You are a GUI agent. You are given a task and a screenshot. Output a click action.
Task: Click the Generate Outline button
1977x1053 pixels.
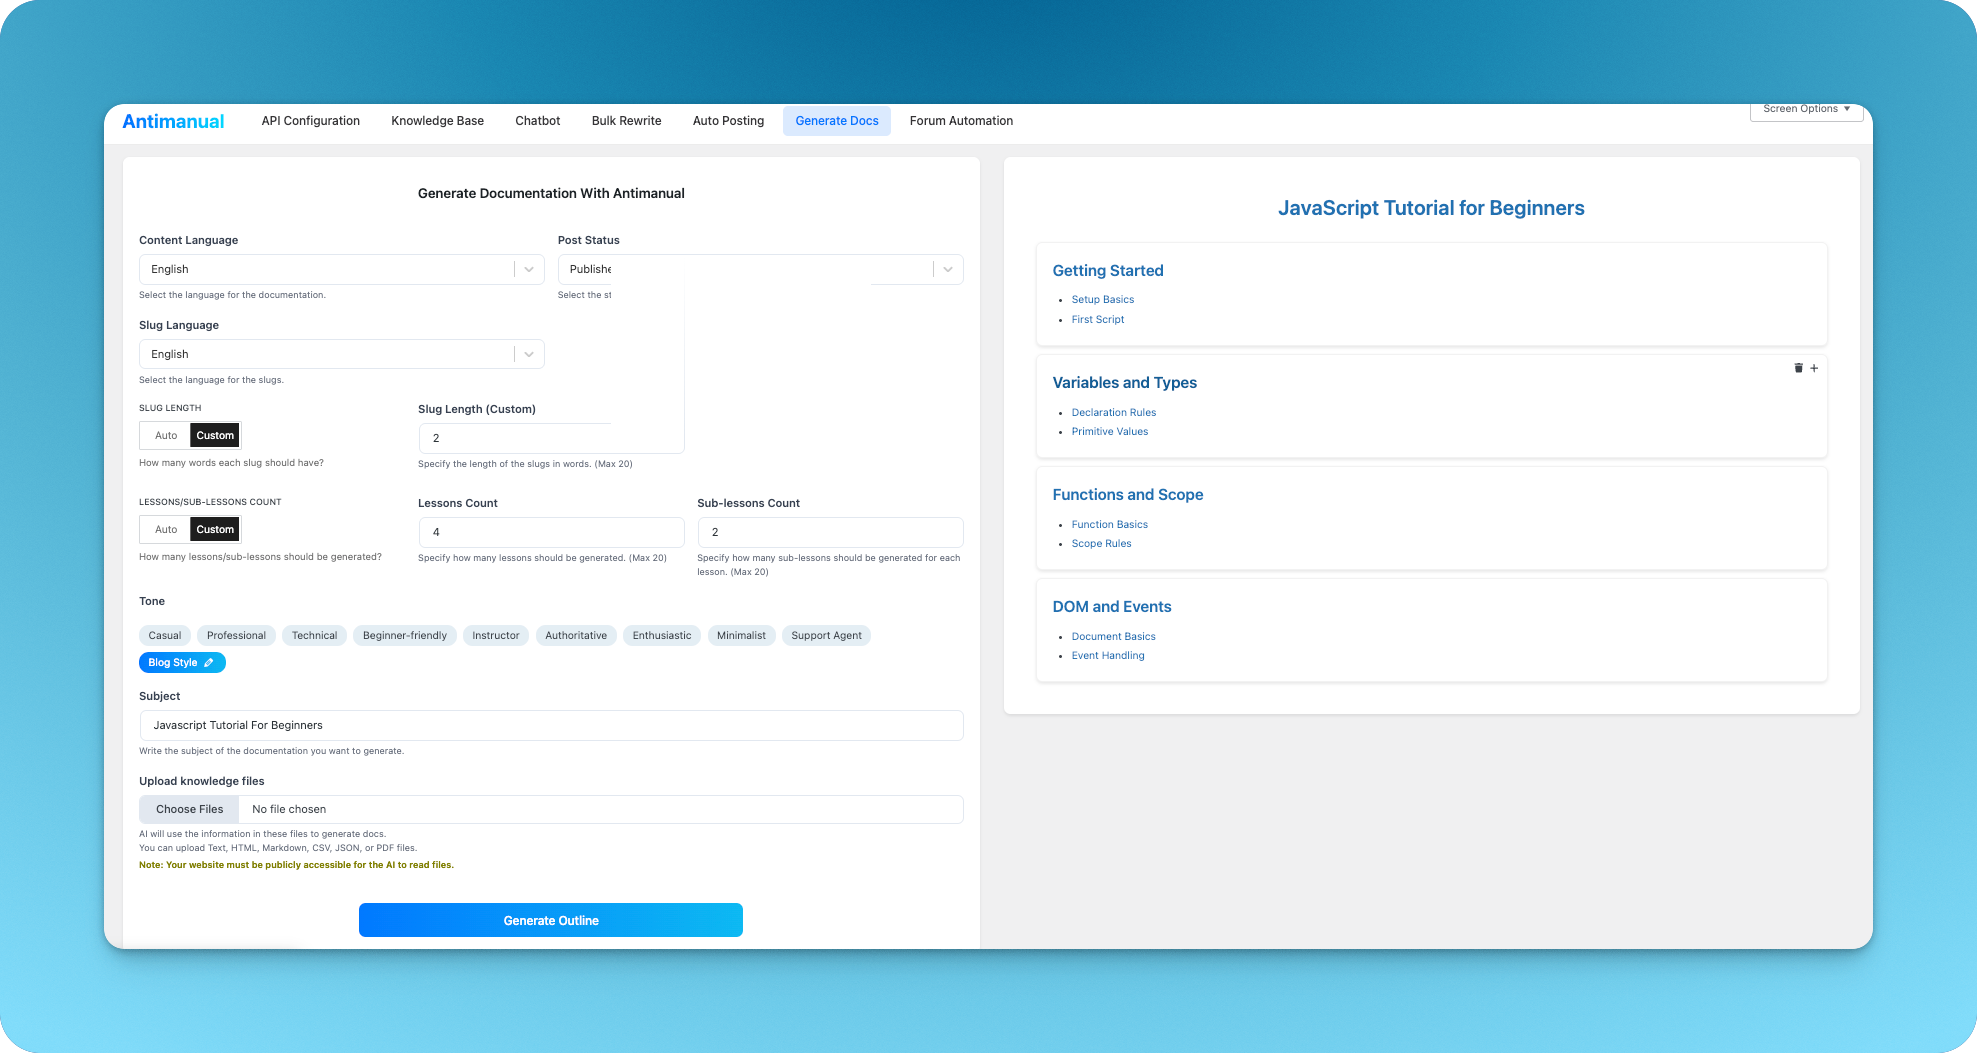coord(551,920)
